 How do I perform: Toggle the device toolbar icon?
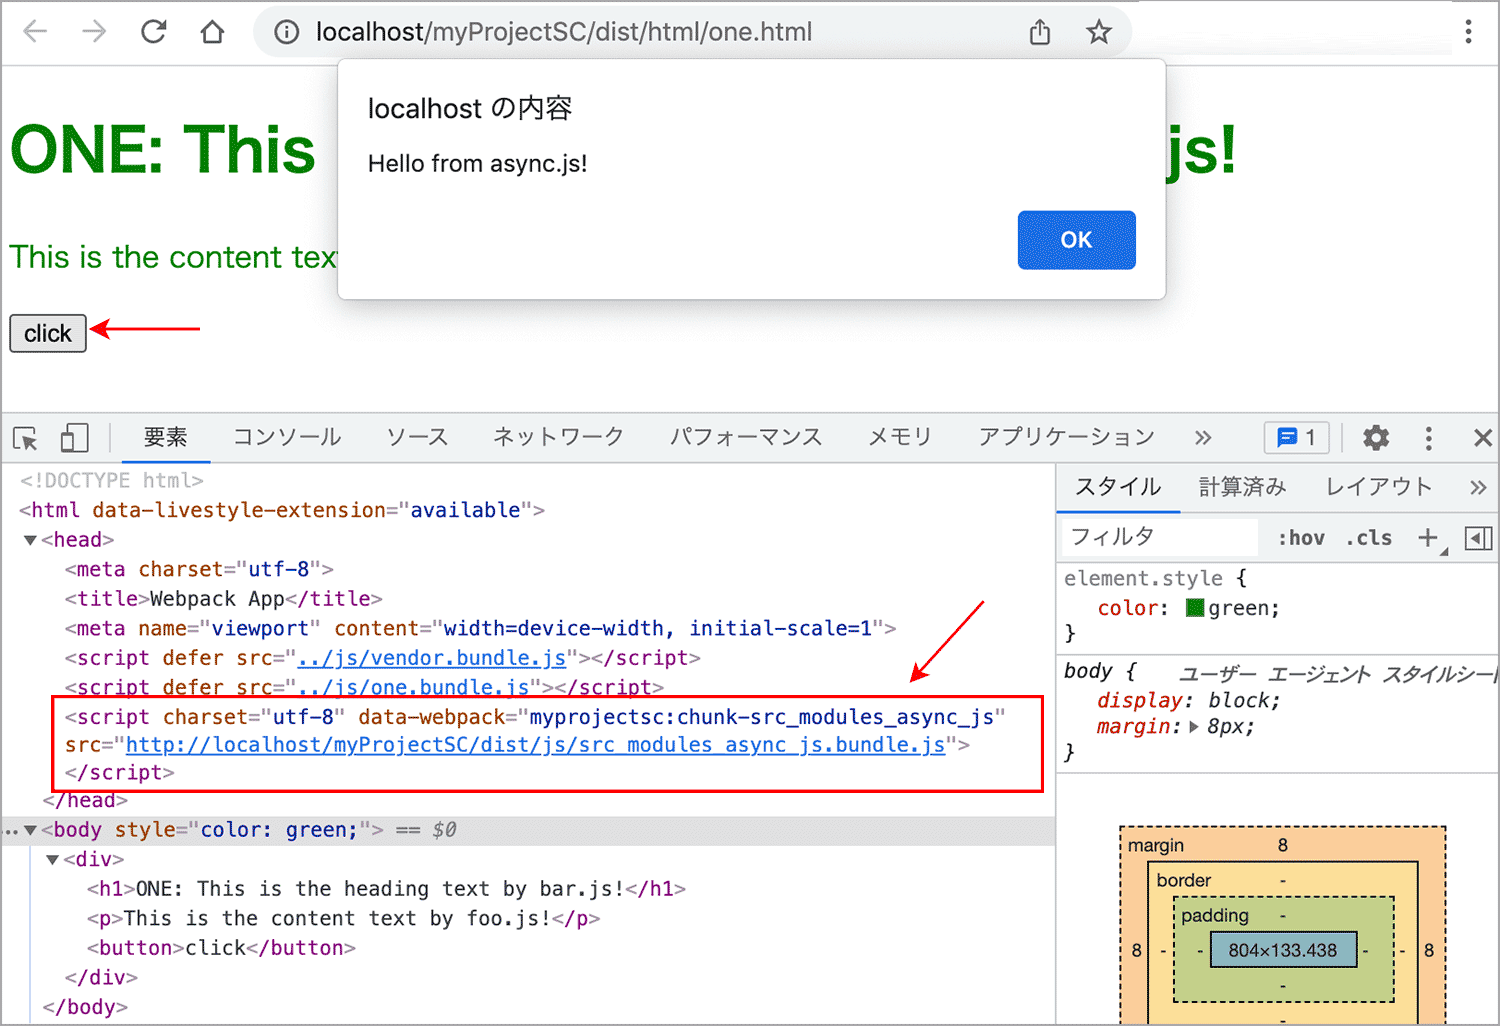(74, 438)
